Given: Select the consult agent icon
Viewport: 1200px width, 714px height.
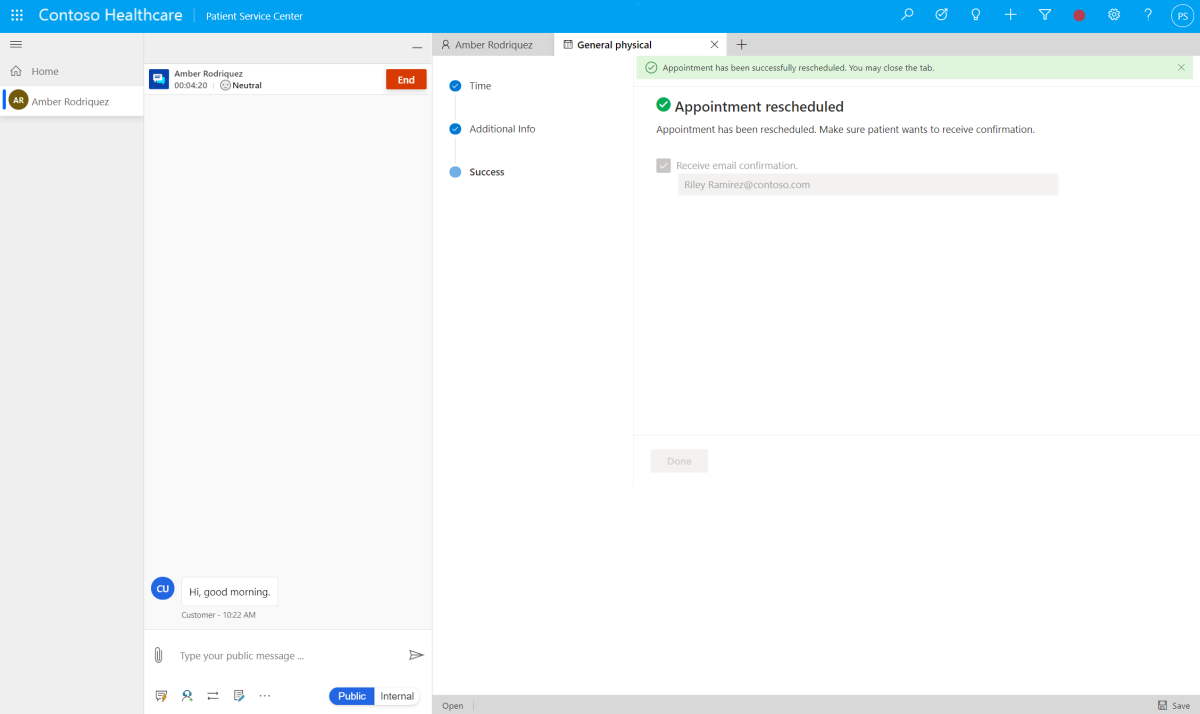Looking at the screenshot, I should [x=187, y=695].
